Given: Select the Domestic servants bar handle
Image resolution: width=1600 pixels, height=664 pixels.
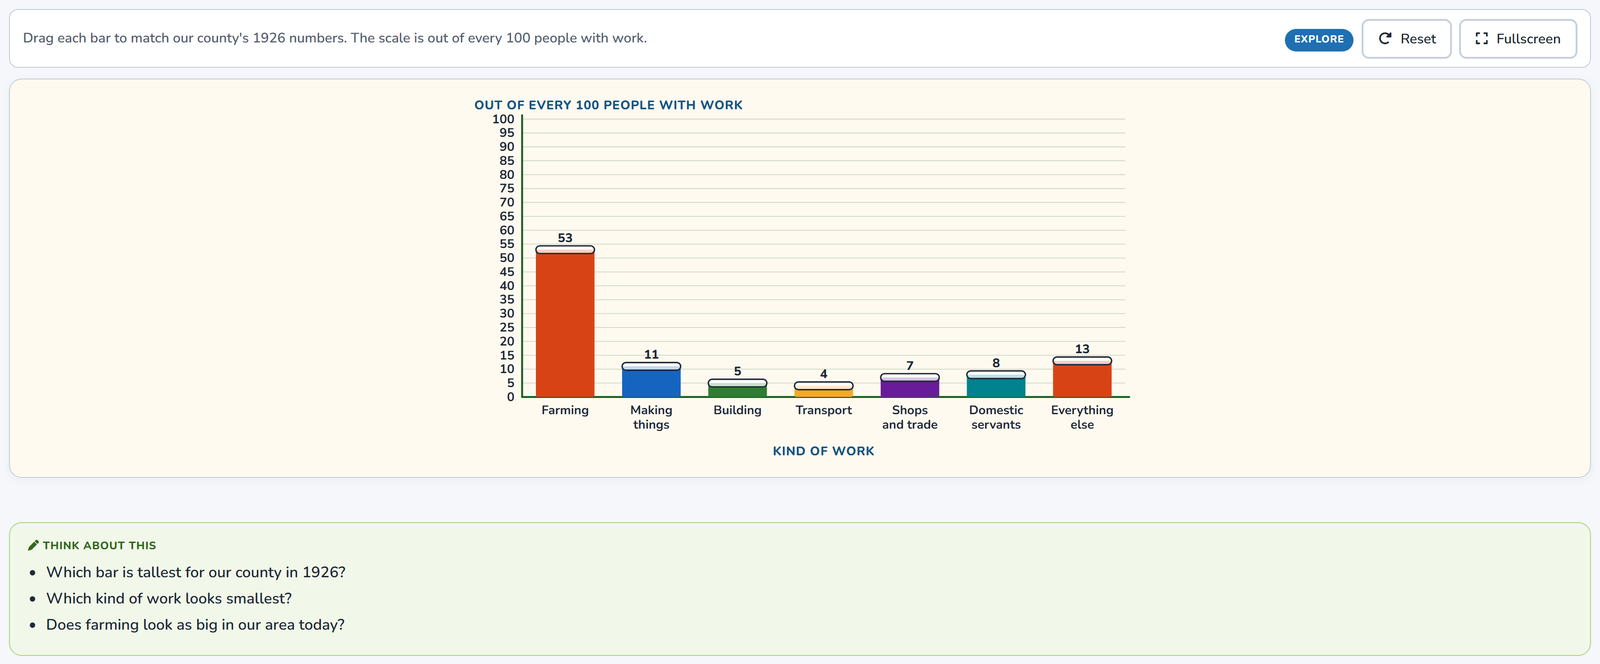Looking at the screenshot, I should tap(996, 375).
